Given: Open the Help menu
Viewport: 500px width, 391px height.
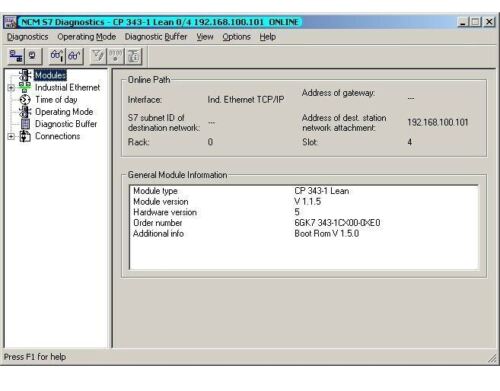Looking at the screenshot, I should 268,37.
